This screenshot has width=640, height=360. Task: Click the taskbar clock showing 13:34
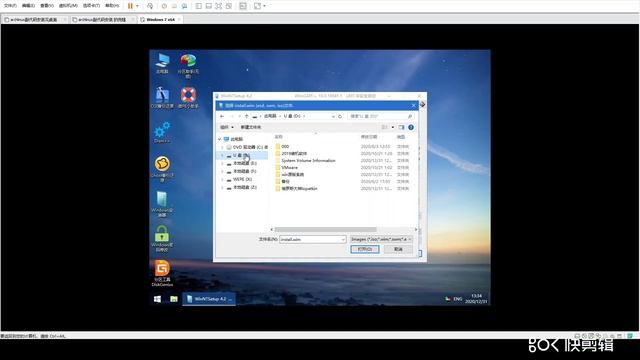(x=476, y=299)
